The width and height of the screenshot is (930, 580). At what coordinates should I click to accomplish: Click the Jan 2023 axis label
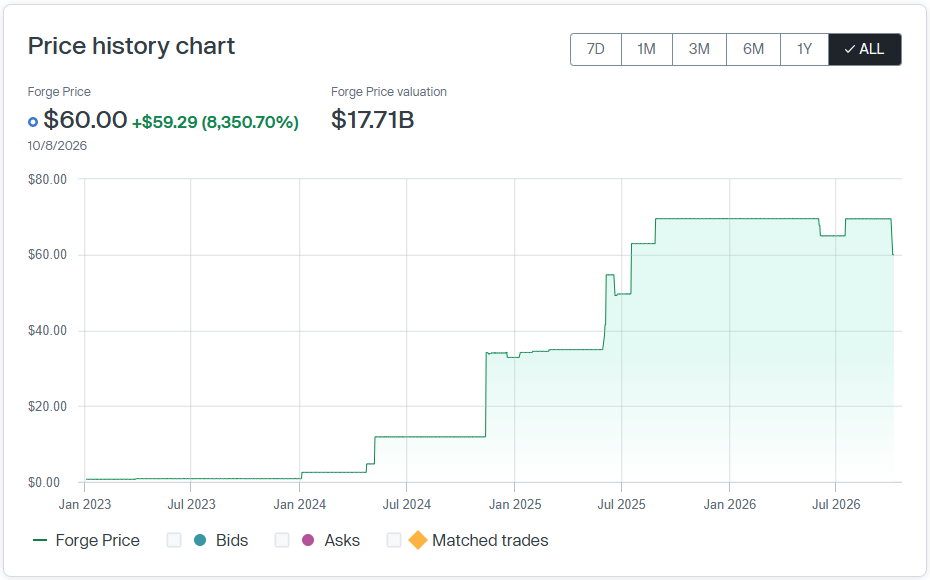pos(85,505)
